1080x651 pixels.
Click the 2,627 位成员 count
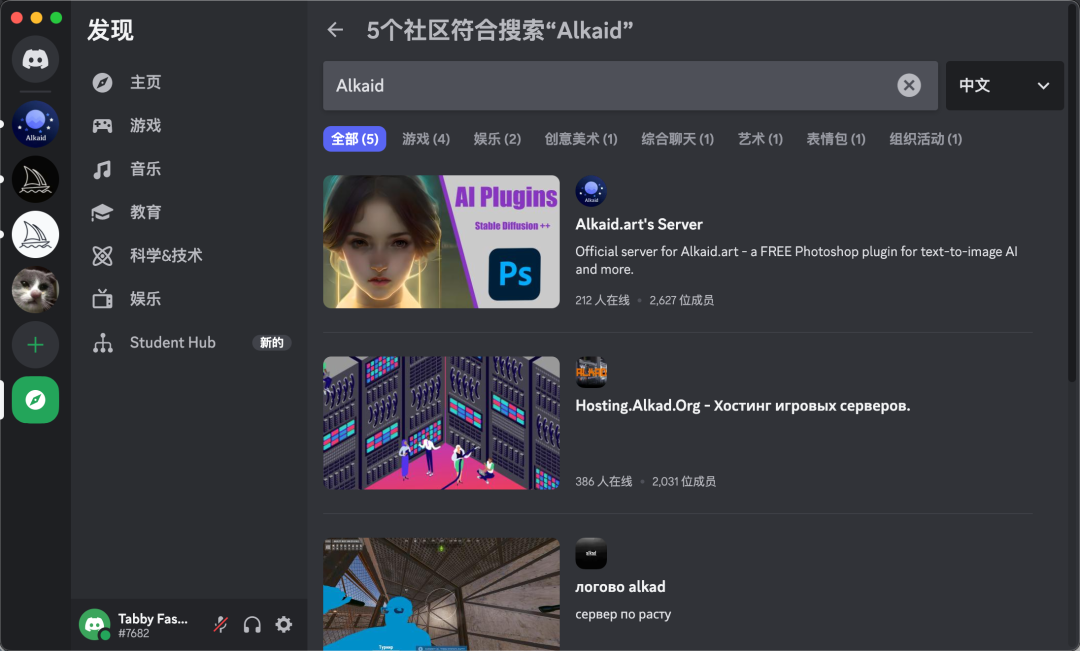pyautogui.click(x=681, y=300)
